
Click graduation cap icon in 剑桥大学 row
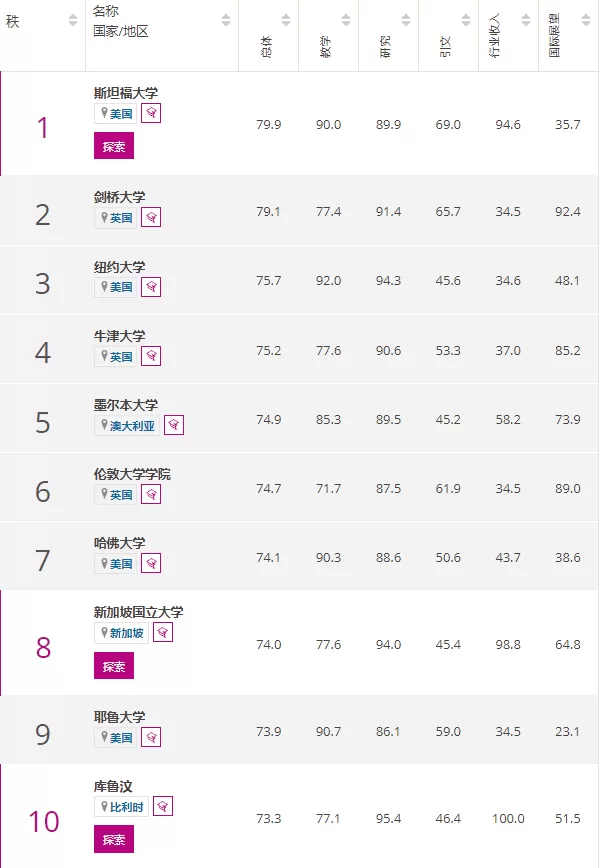point(151,218)
